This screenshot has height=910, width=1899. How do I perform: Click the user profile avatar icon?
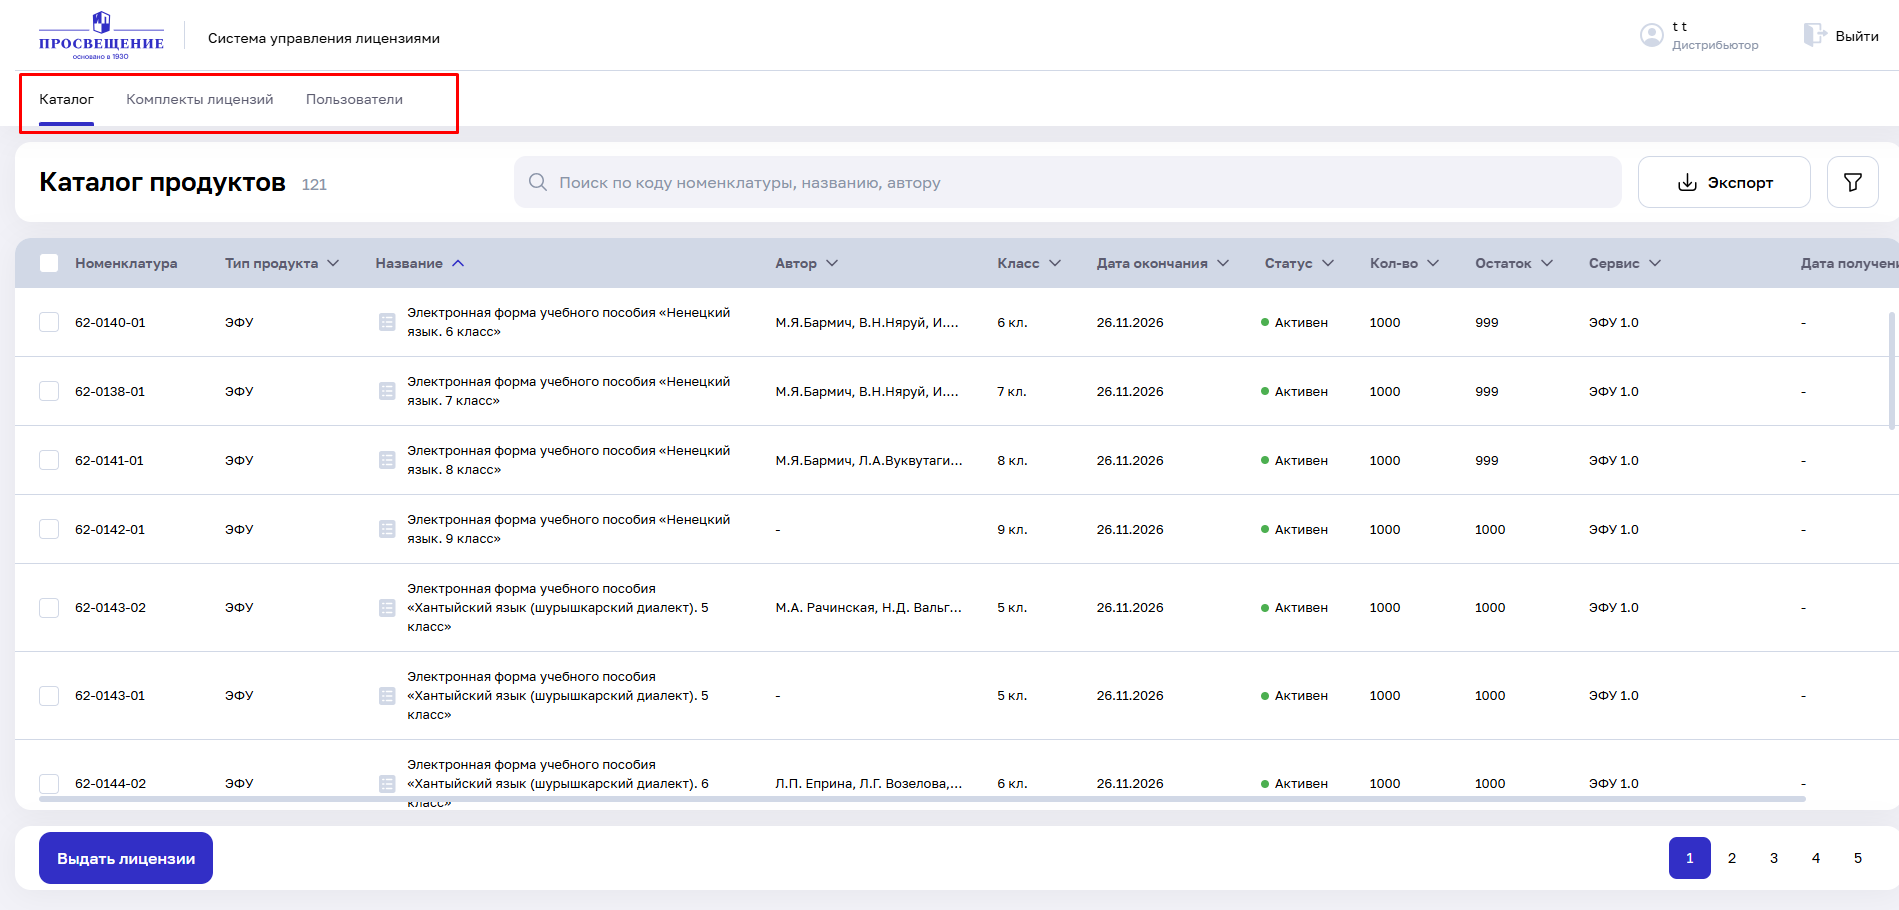(x=1651, y=36)
